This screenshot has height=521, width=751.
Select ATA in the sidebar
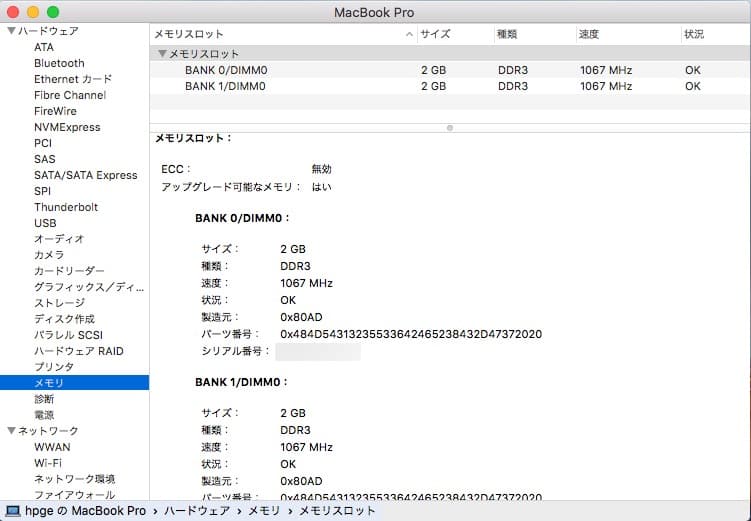coord(44,47)
